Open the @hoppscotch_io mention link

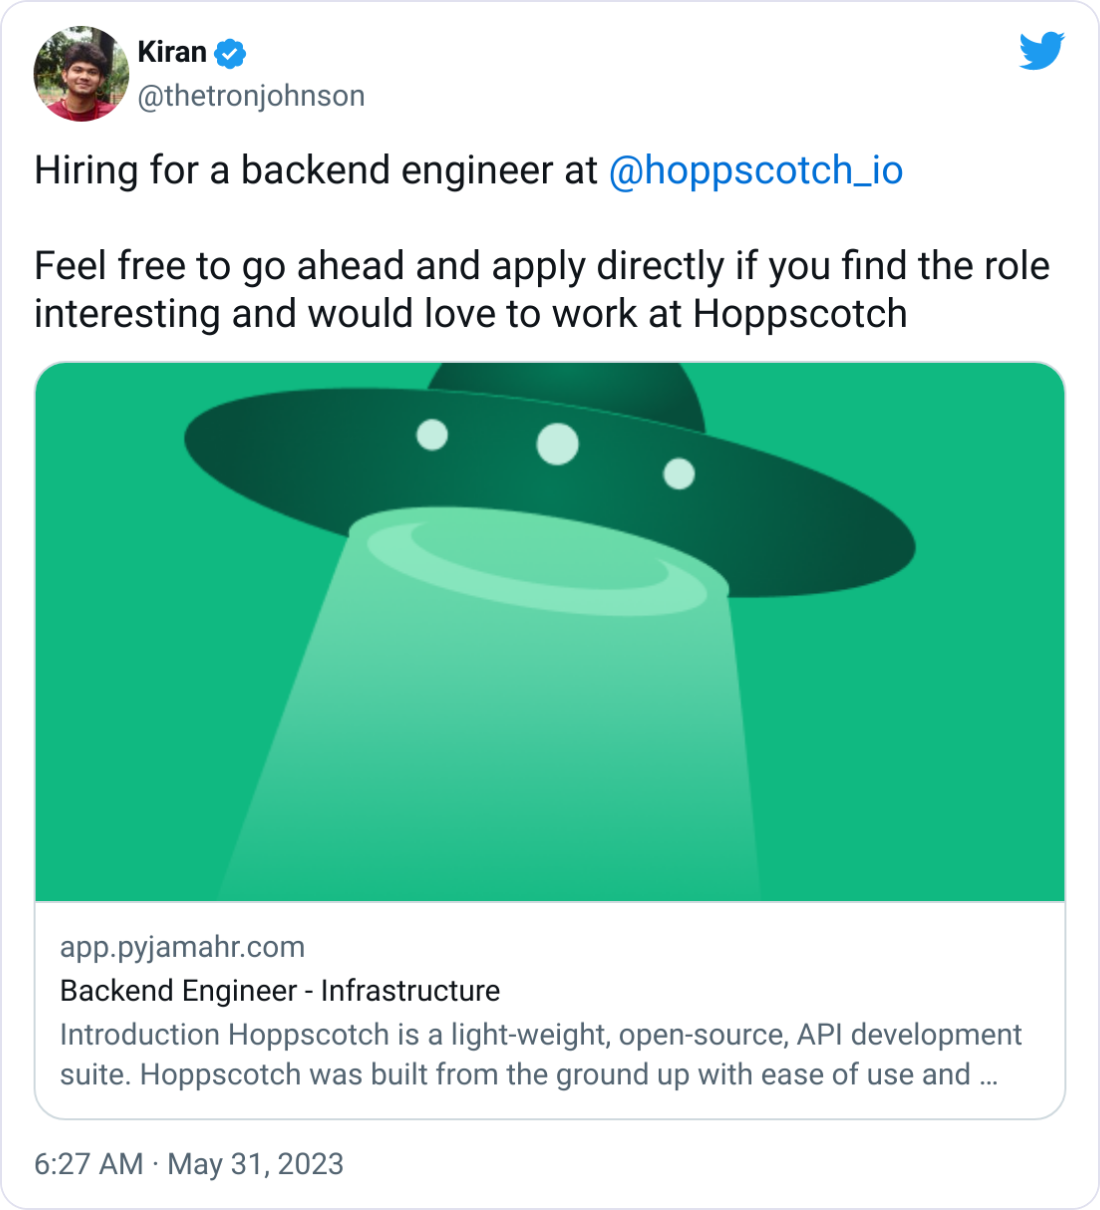(755, 171)
